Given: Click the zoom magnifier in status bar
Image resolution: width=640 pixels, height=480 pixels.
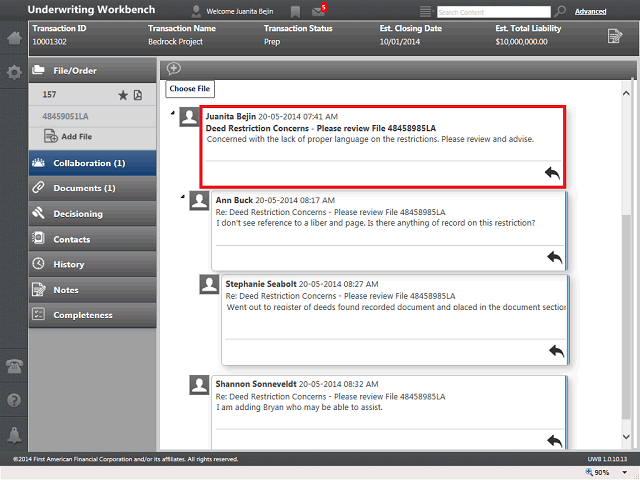Looking at the screenshot, I should (589, 472).
